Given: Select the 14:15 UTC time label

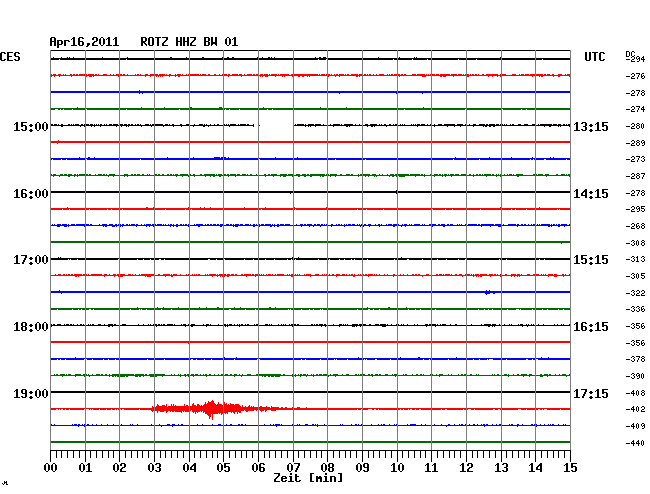Looking at the screenshot, I should pos(591,194).
